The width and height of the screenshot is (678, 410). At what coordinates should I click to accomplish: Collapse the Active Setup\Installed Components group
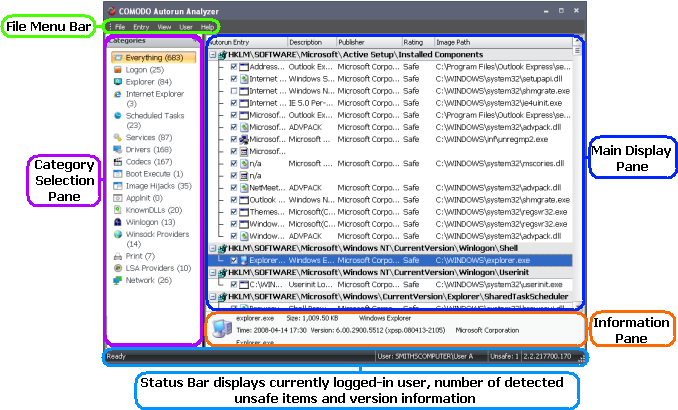tap(213, 54)
